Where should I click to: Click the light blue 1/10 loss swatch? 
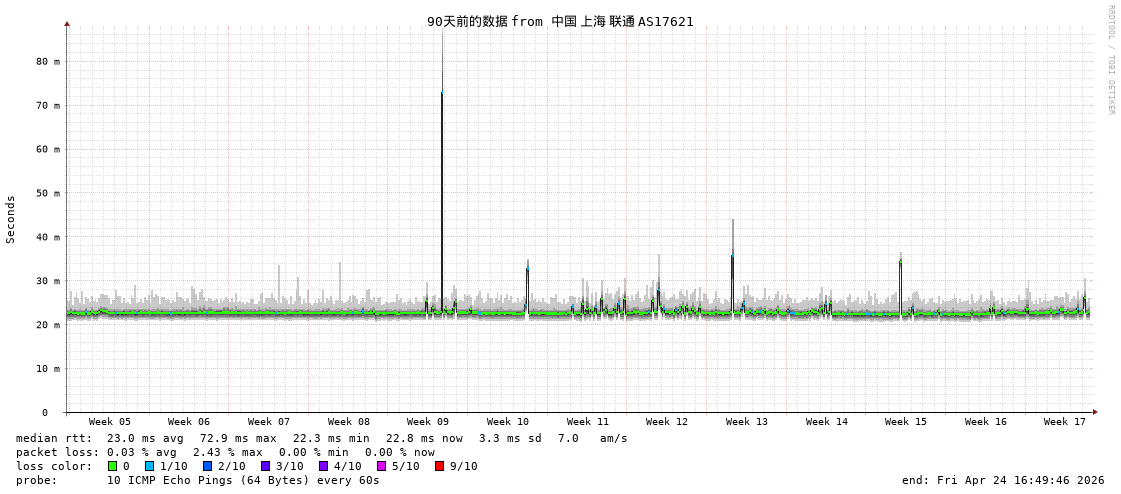[x=149, y=466]
